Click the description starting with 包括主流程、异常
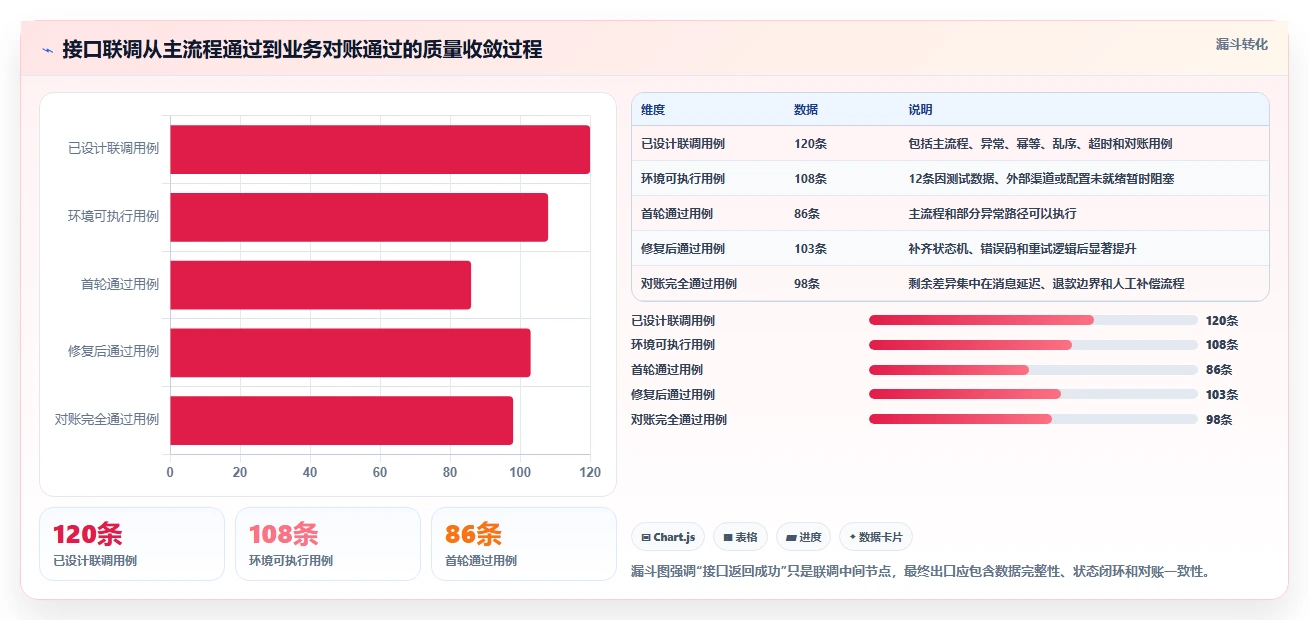This screenshot has height=620, width=1309. click(1040, 144)
